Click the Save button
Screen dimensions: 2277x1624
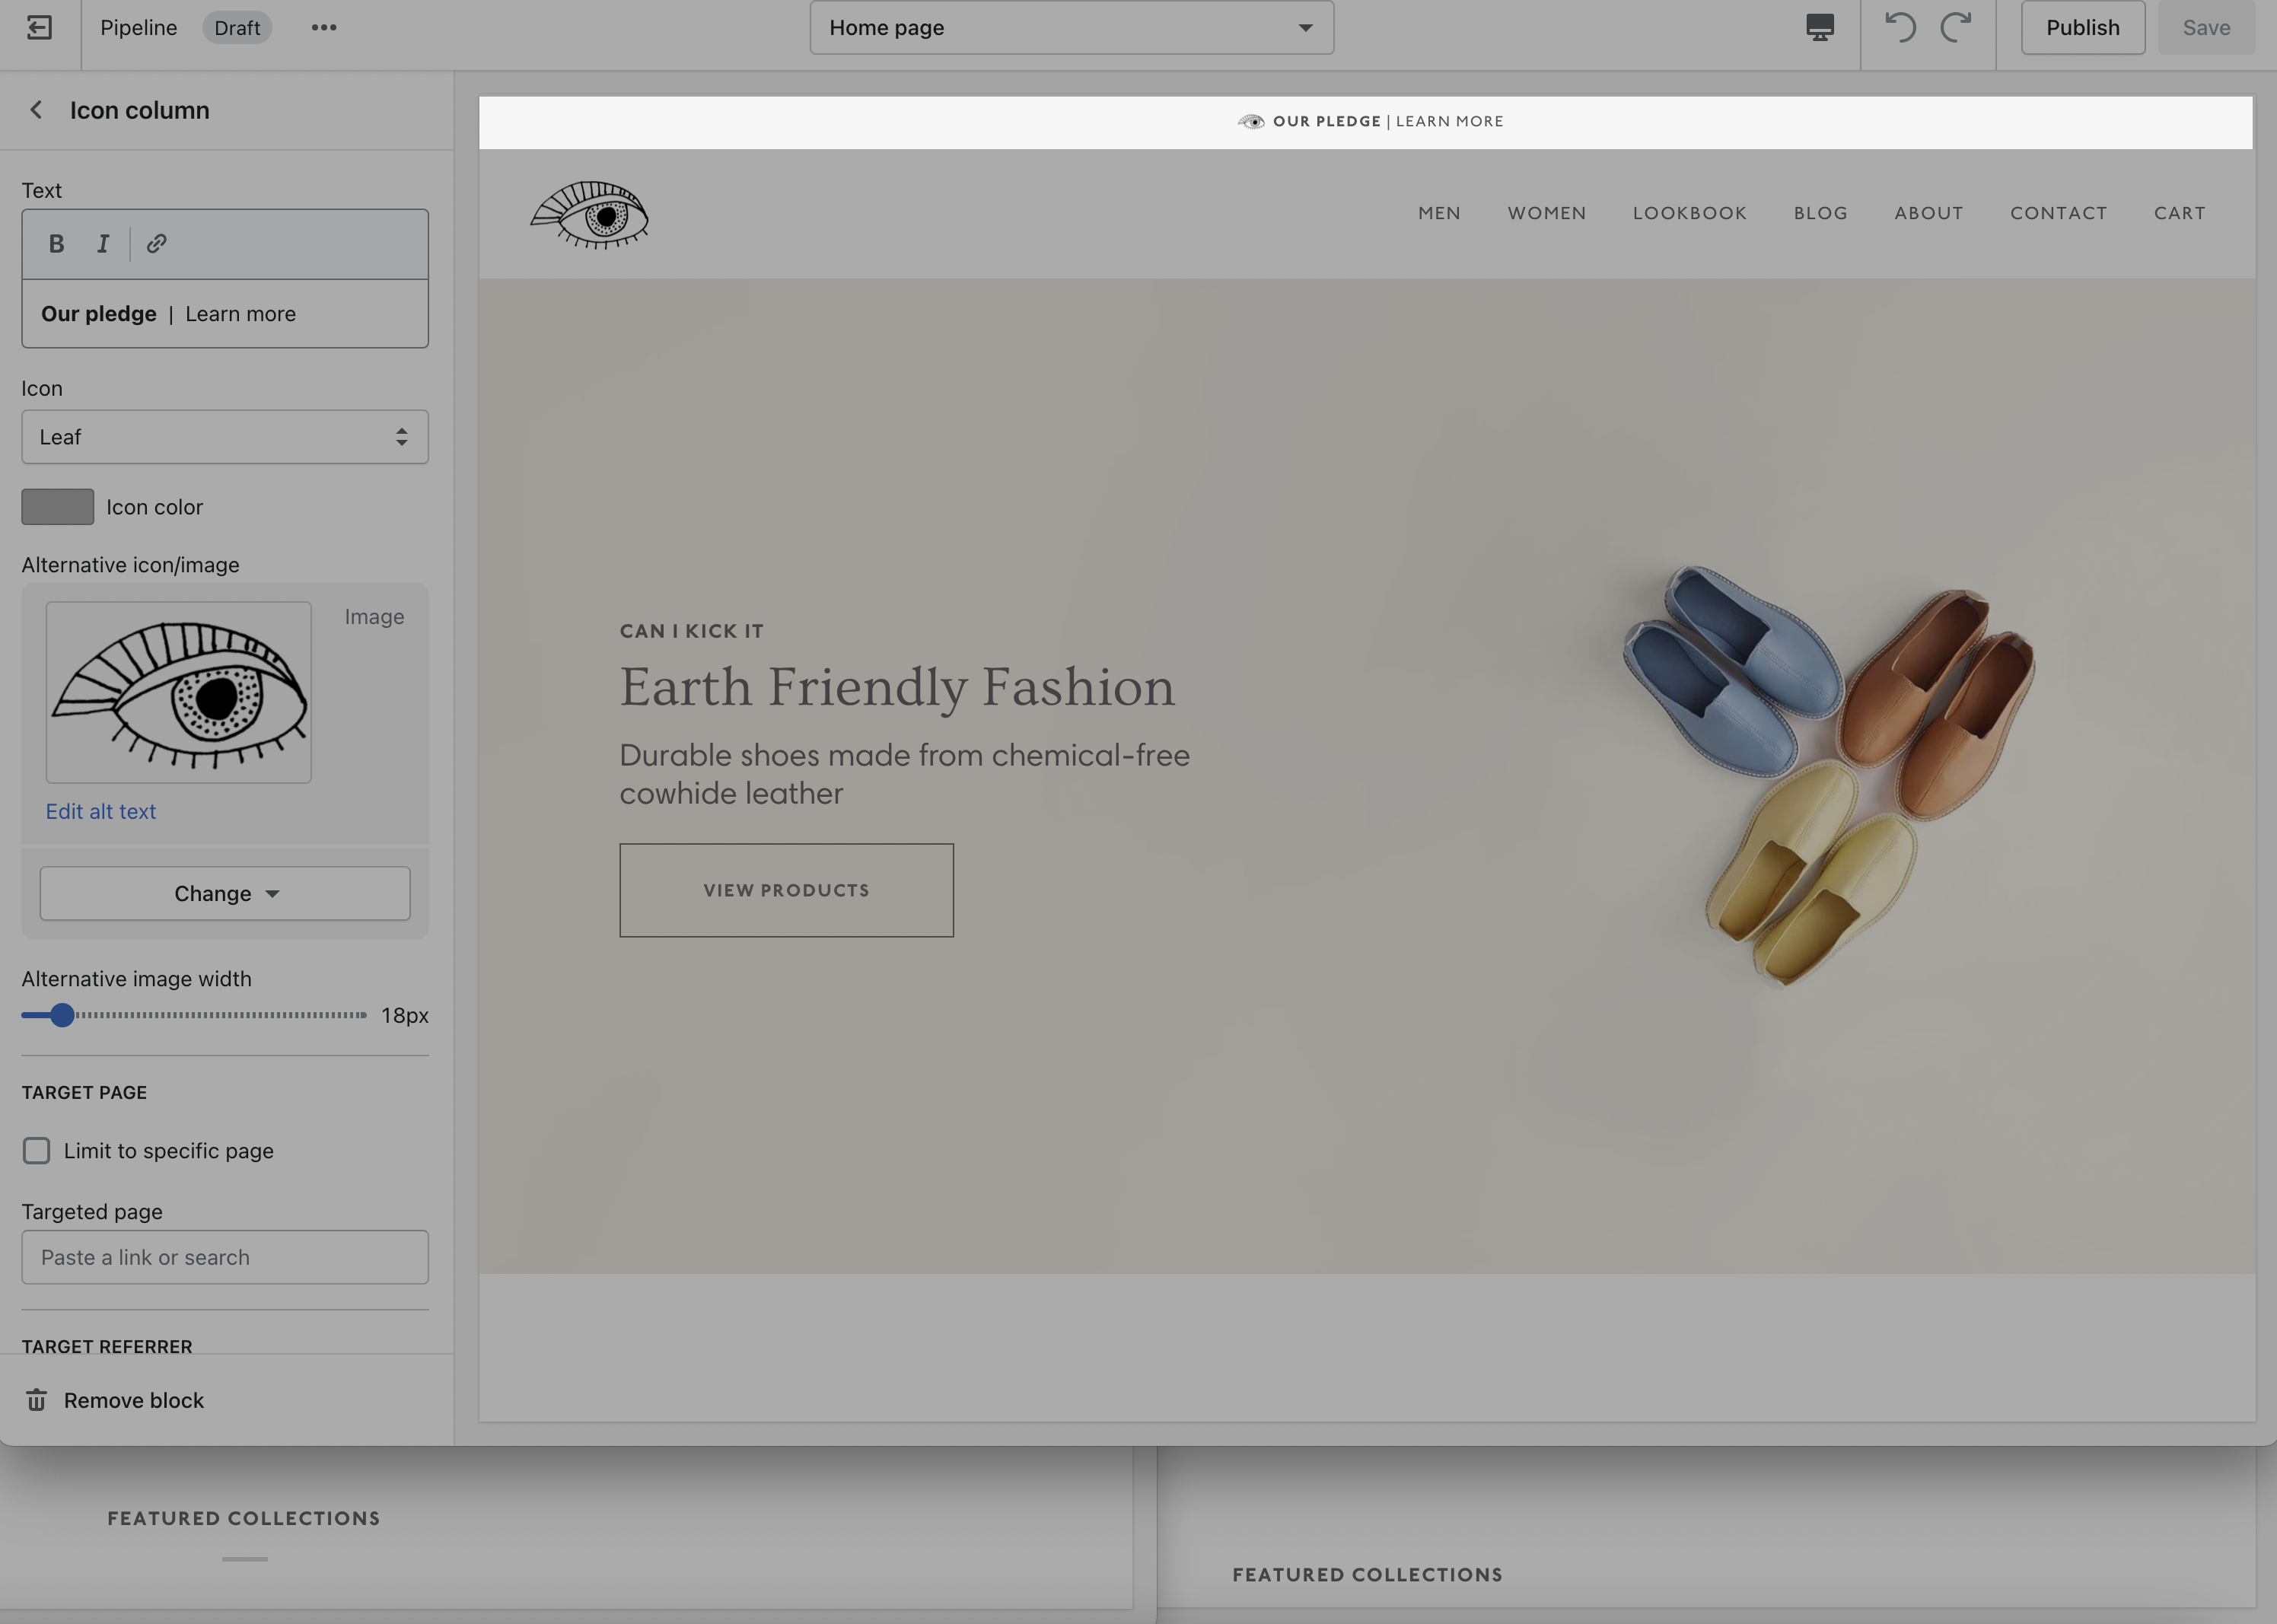pyautogui.click(x=2206, y=27)
